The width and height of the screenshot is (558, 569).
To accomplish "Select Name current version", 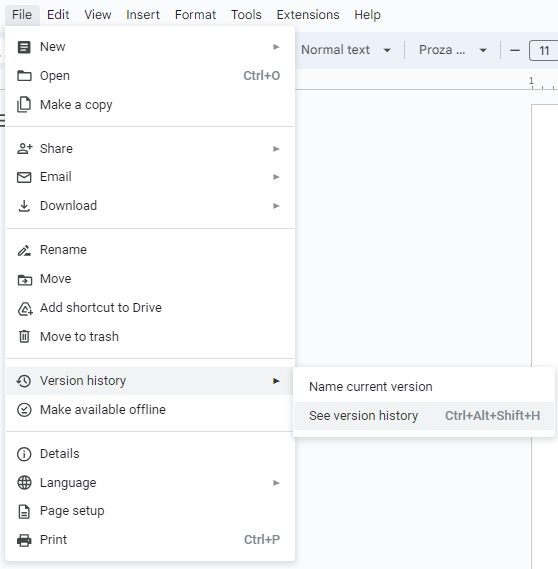I will 424,387.
